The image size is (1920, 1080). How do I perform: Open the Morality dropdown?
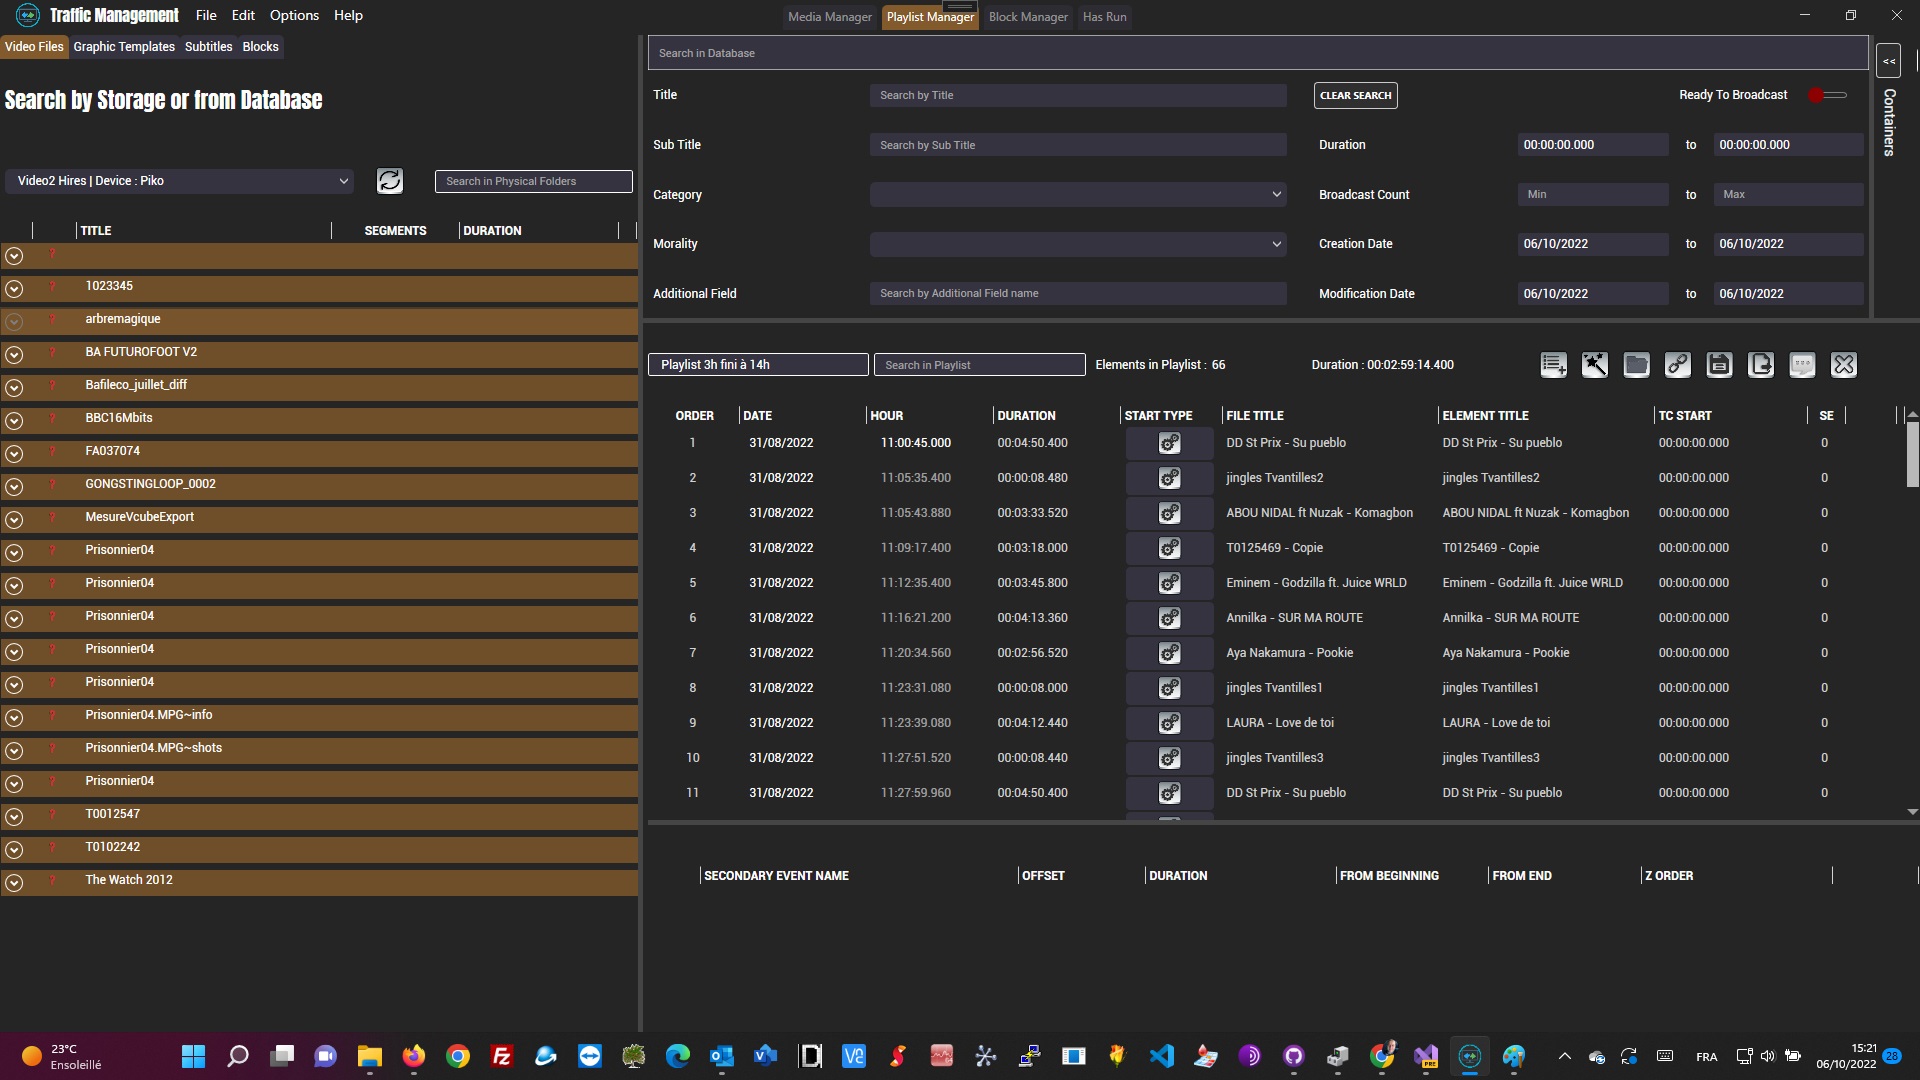tap(1078, 244)
